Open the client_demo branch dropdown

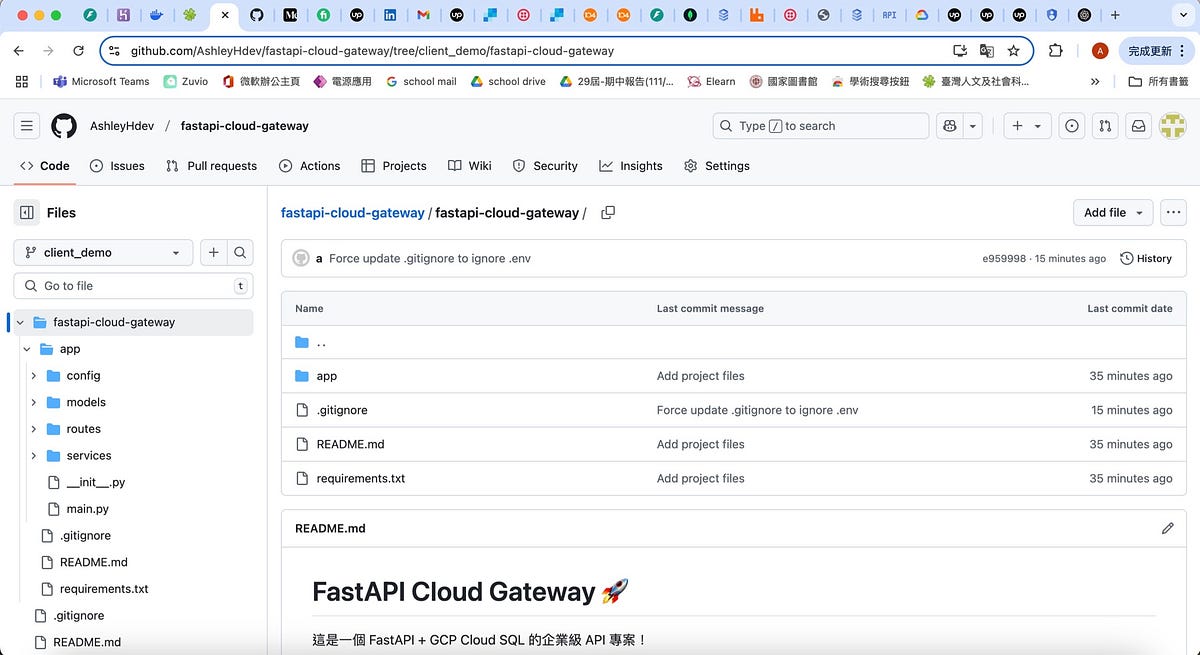point(103,253)
